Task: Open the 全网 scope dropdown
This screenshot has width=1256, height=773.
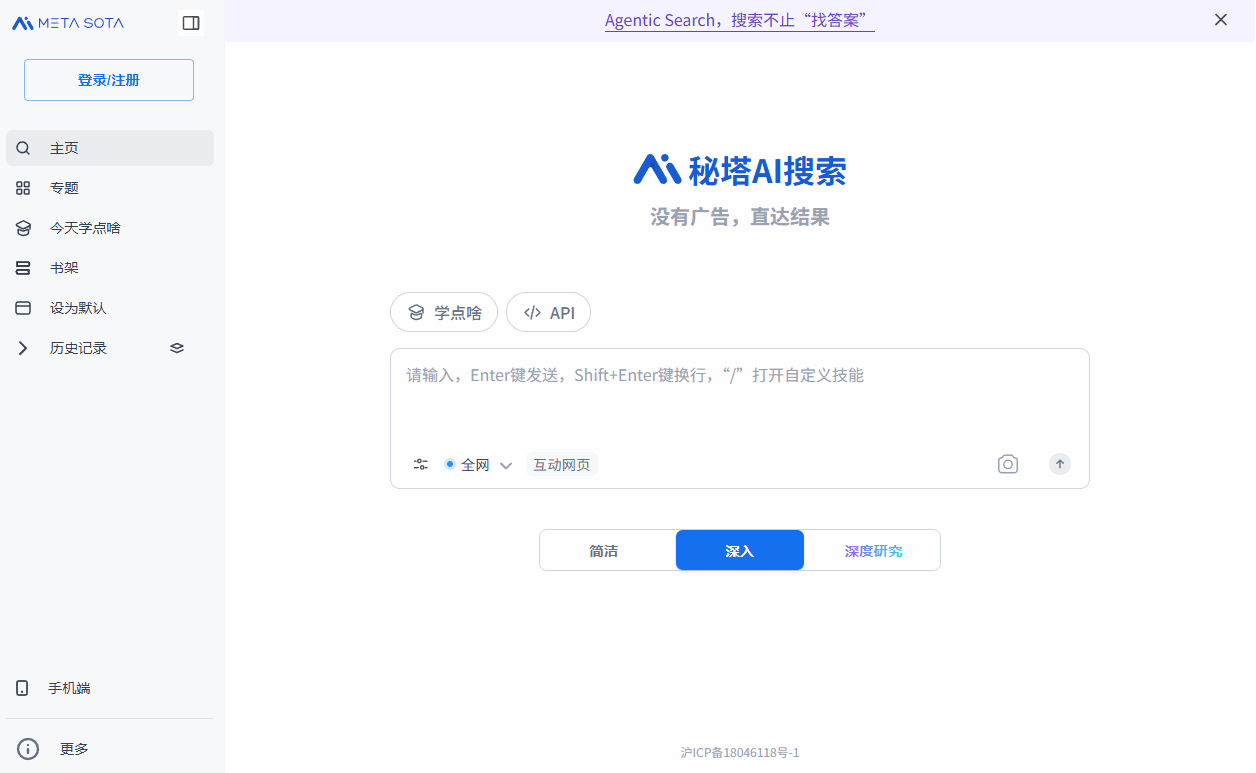Action: click(x=478, y=465)
